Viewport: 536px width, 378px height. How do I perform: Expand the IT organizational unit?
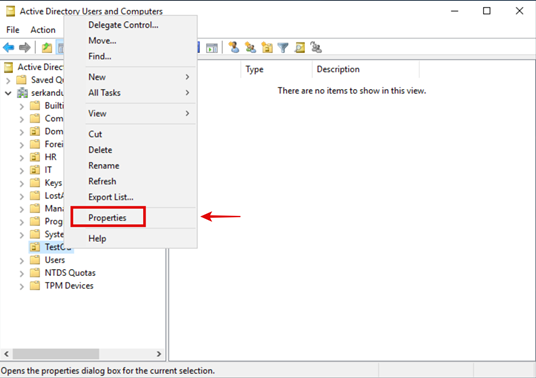click(x=22, y=171)
